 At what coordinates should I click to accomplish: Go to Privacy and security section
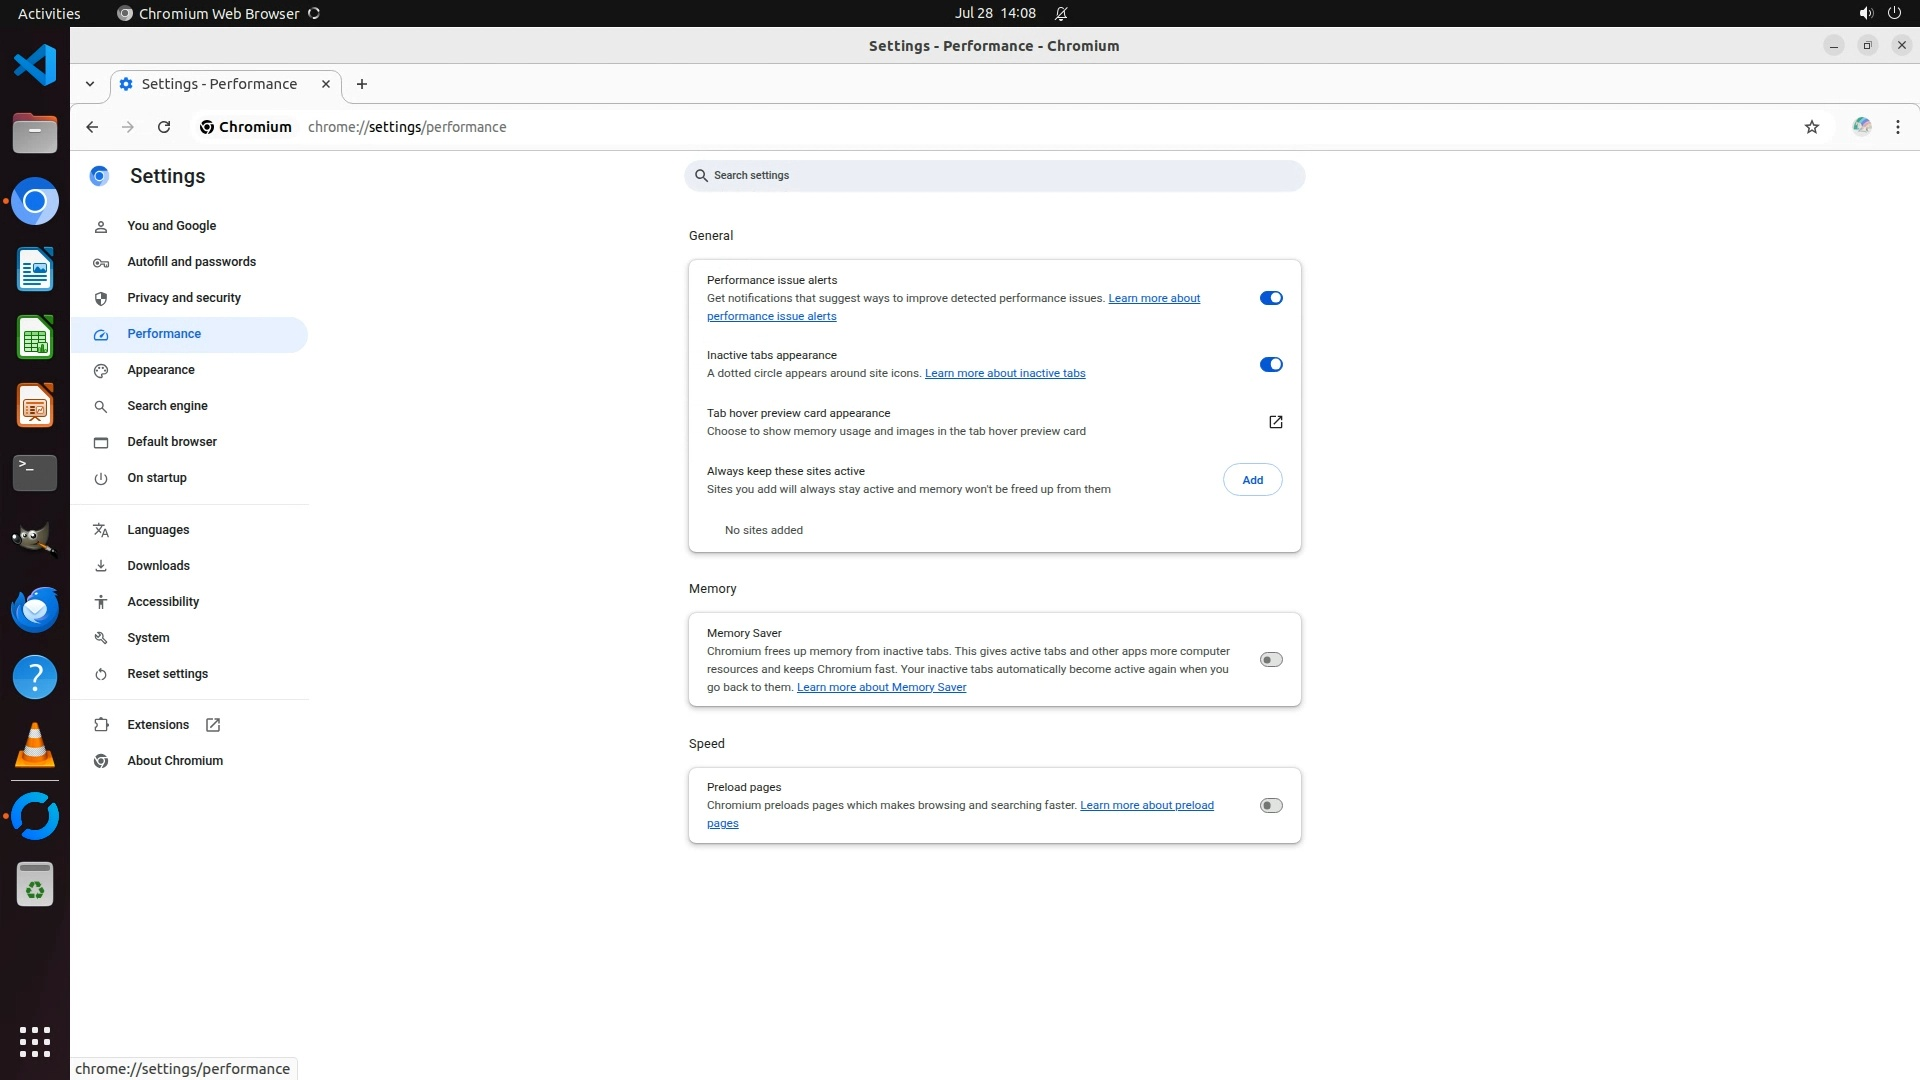[x=183, y=298]
